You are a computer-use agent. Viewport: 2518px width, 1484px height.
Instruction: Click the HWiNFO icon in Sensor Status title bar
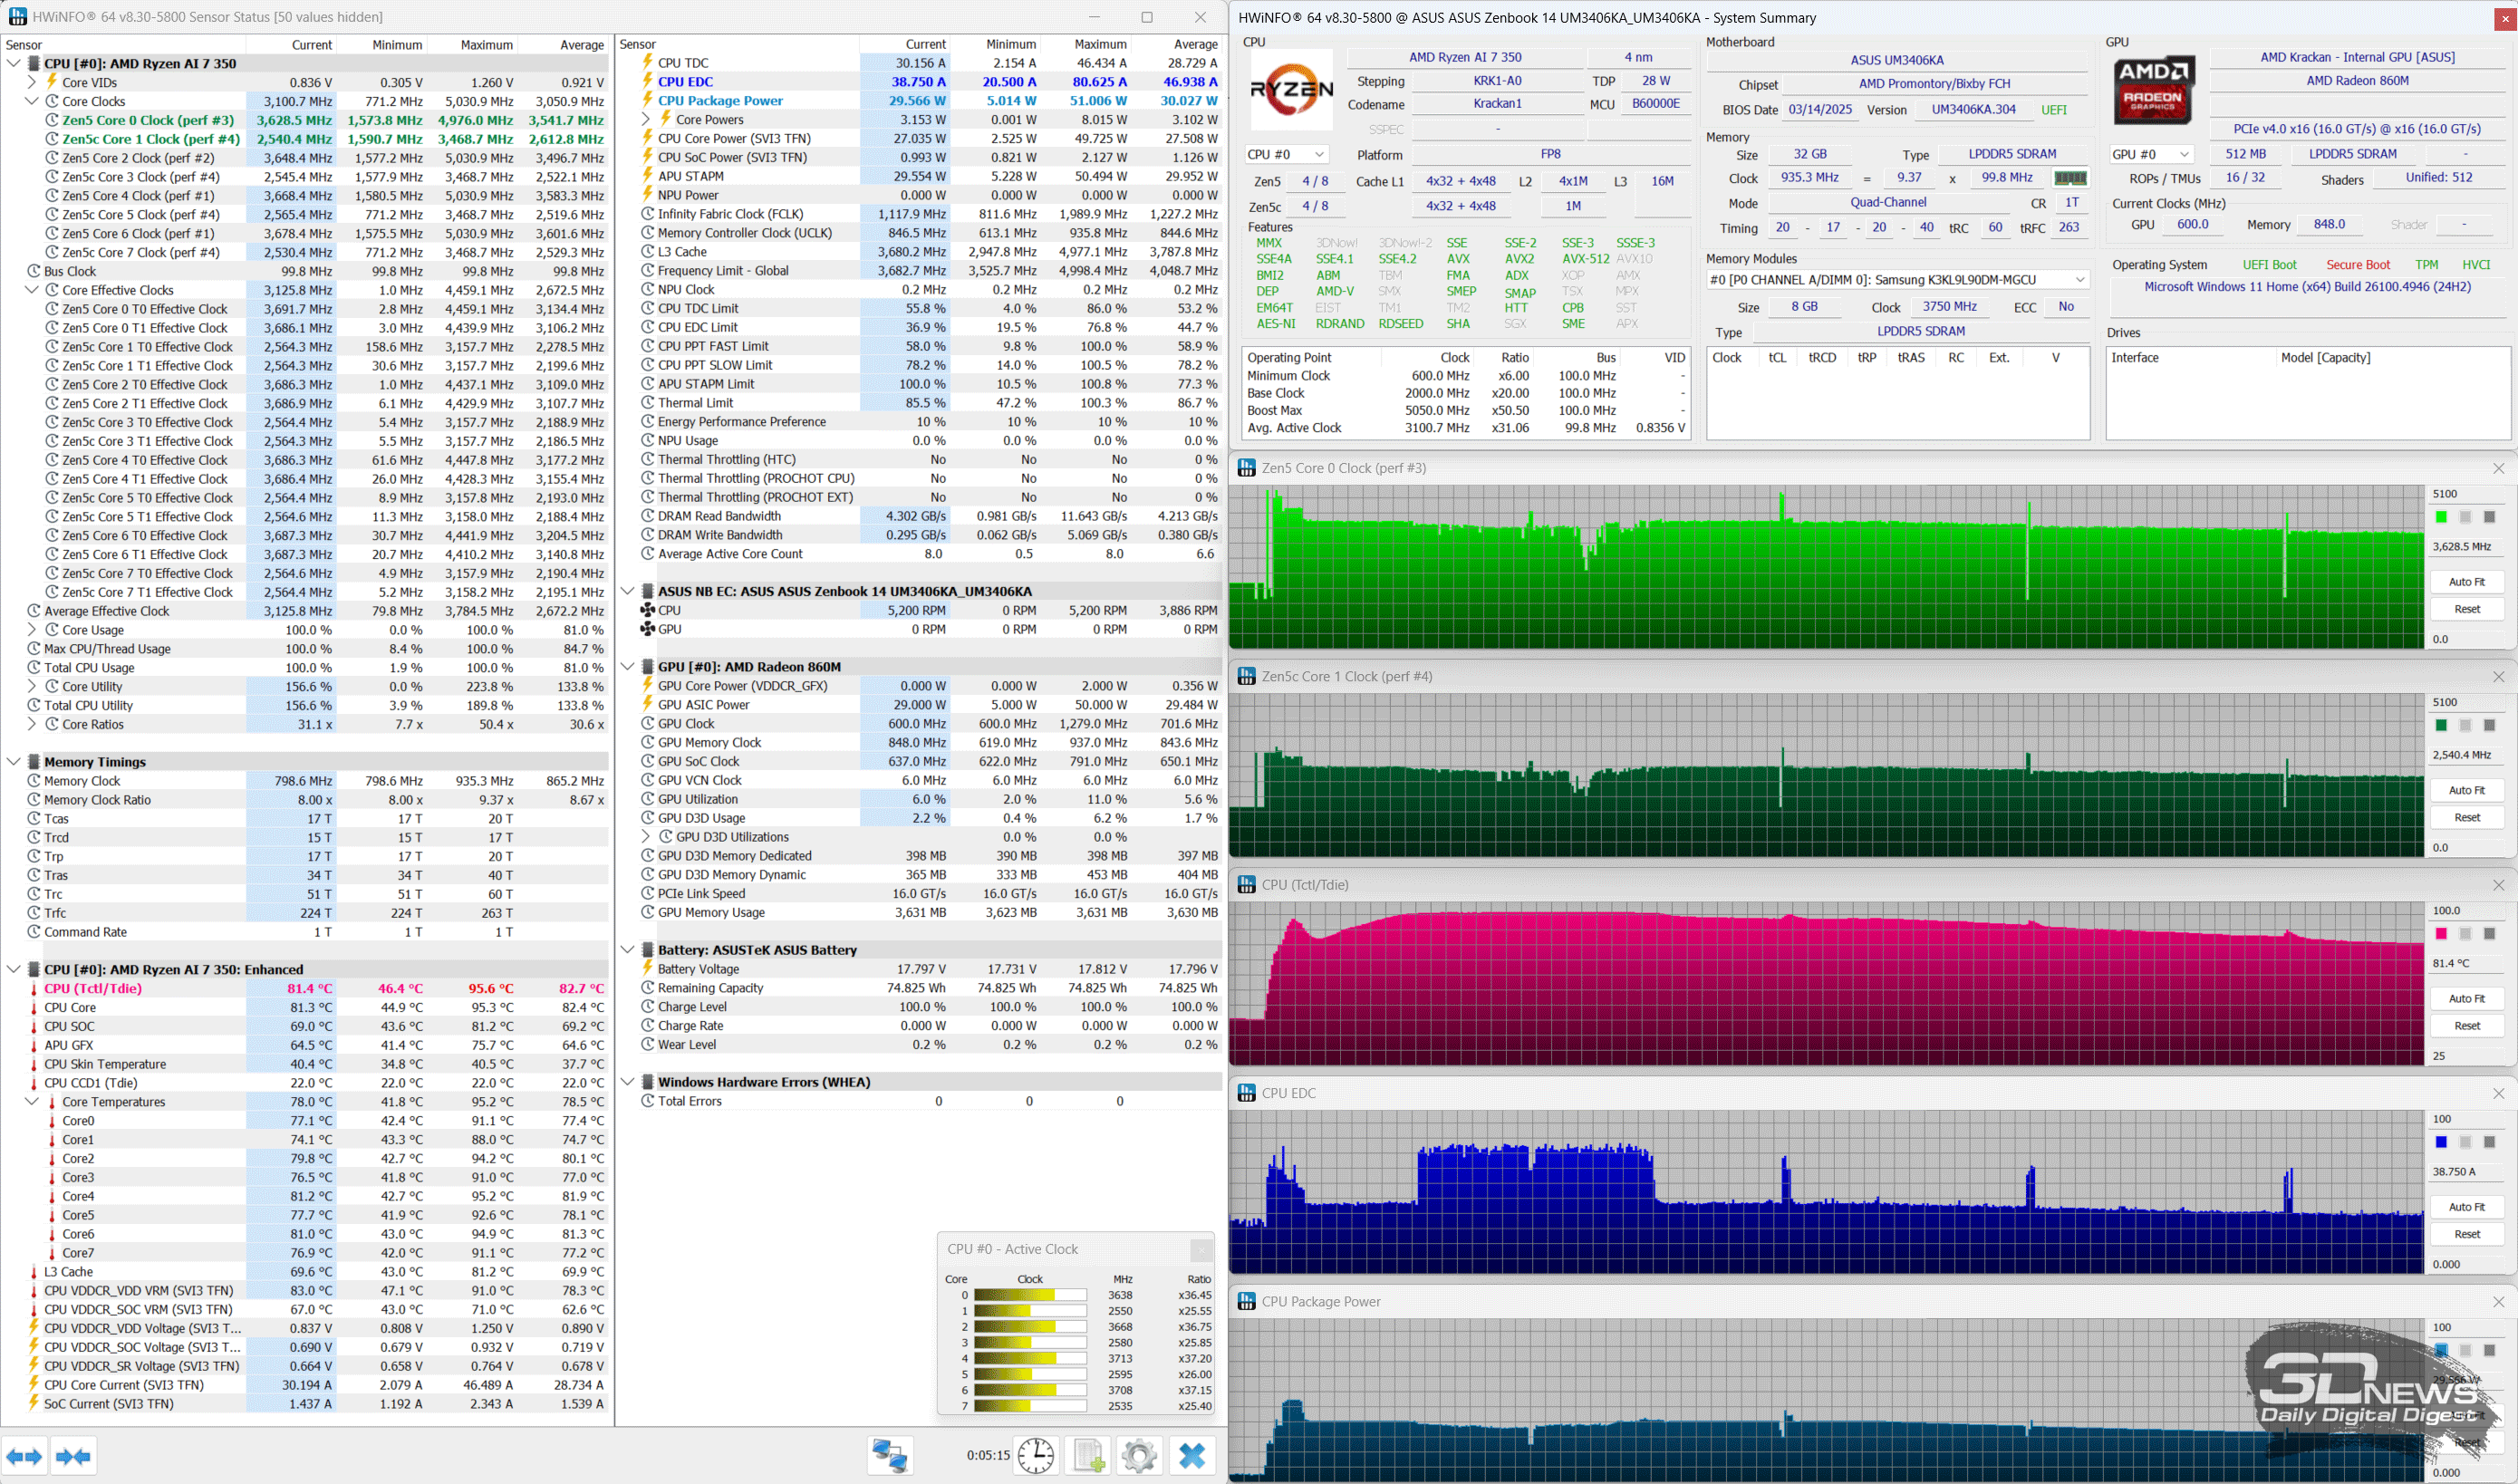click(x=17, y=16)
